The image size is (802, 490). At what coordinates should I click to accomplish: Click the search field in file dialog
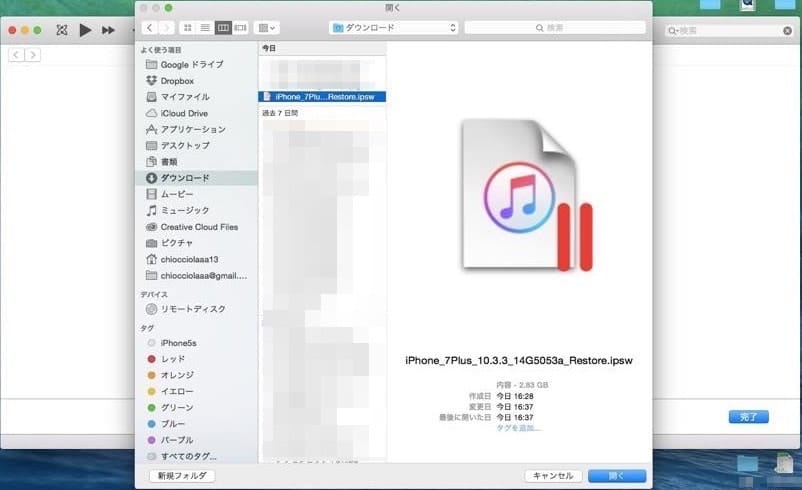[x=555, y=28]
